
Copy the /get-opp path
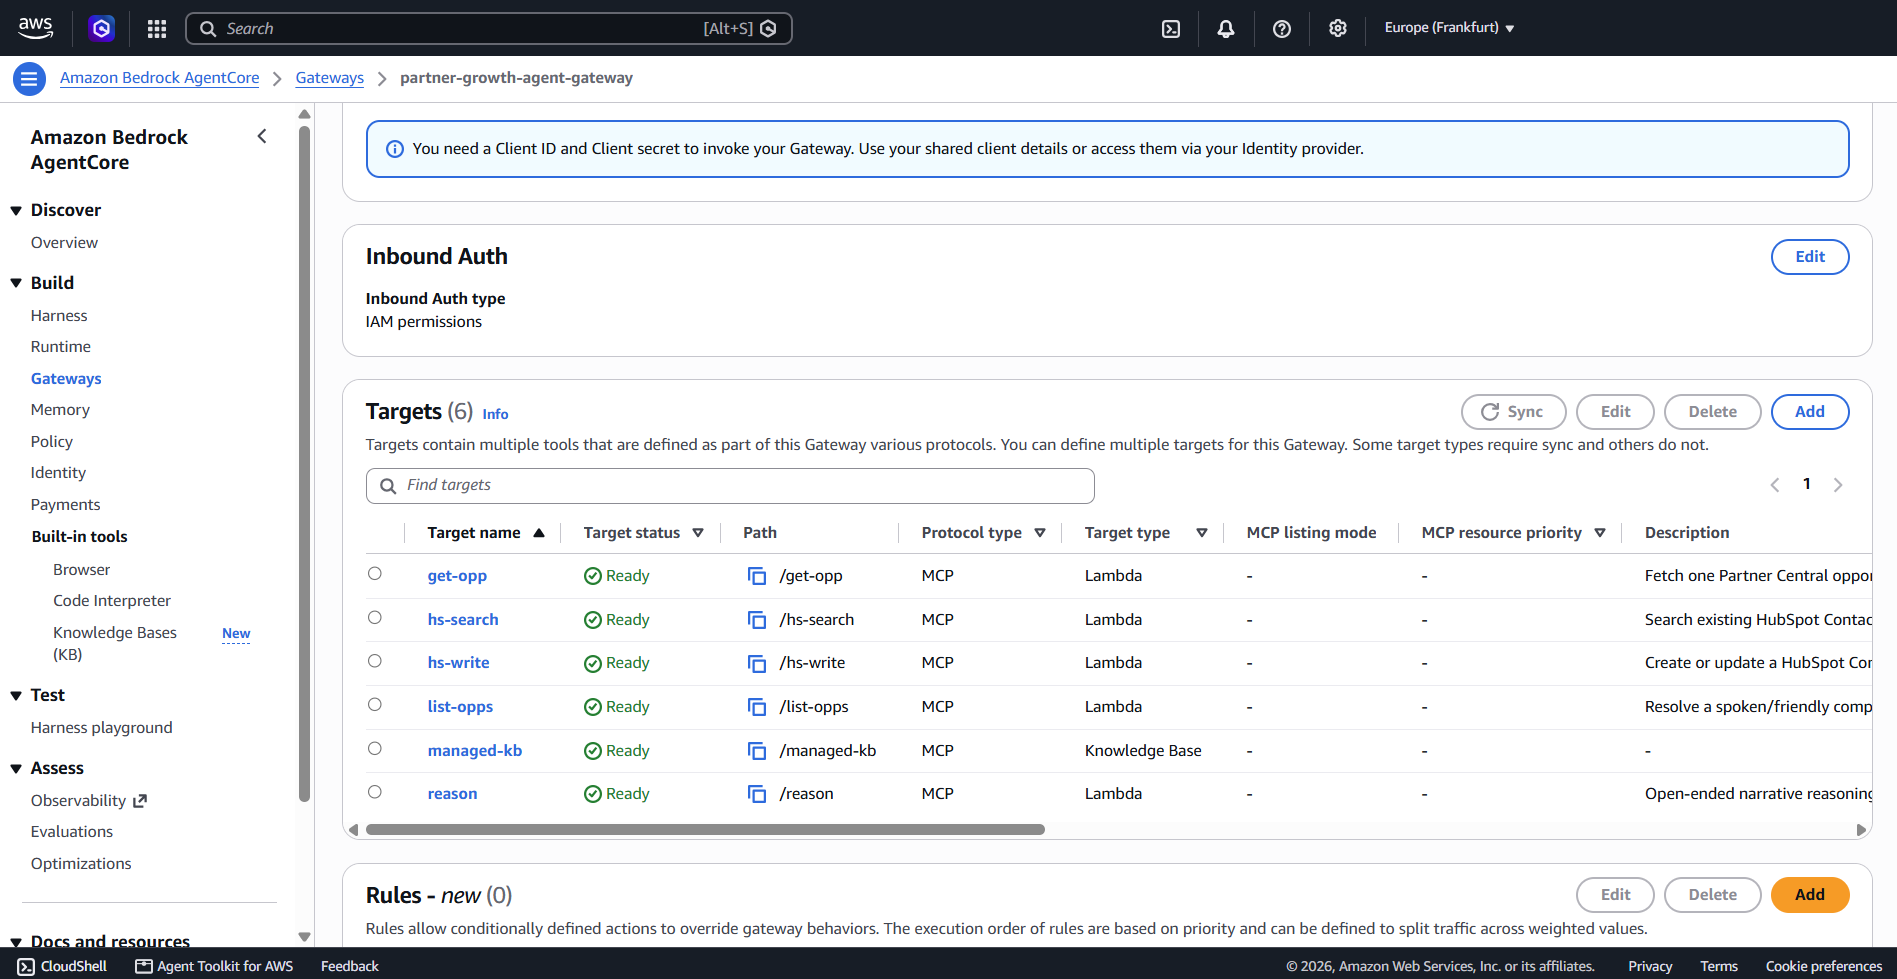757,576
